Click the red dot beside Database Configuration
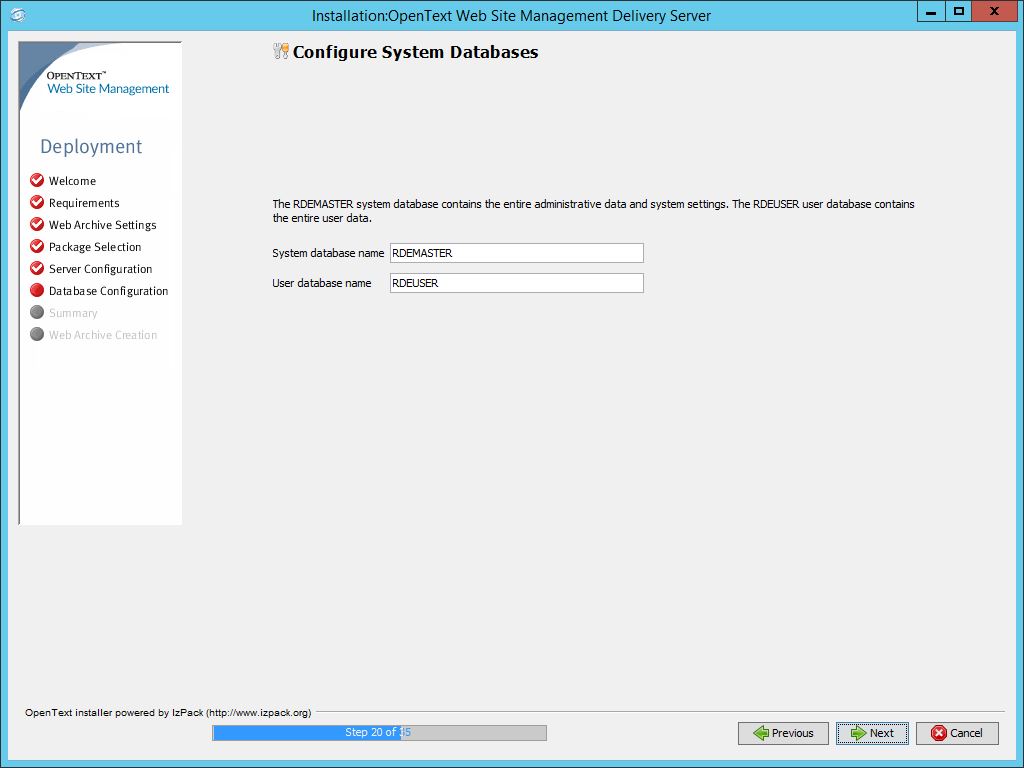 [37, 290]
